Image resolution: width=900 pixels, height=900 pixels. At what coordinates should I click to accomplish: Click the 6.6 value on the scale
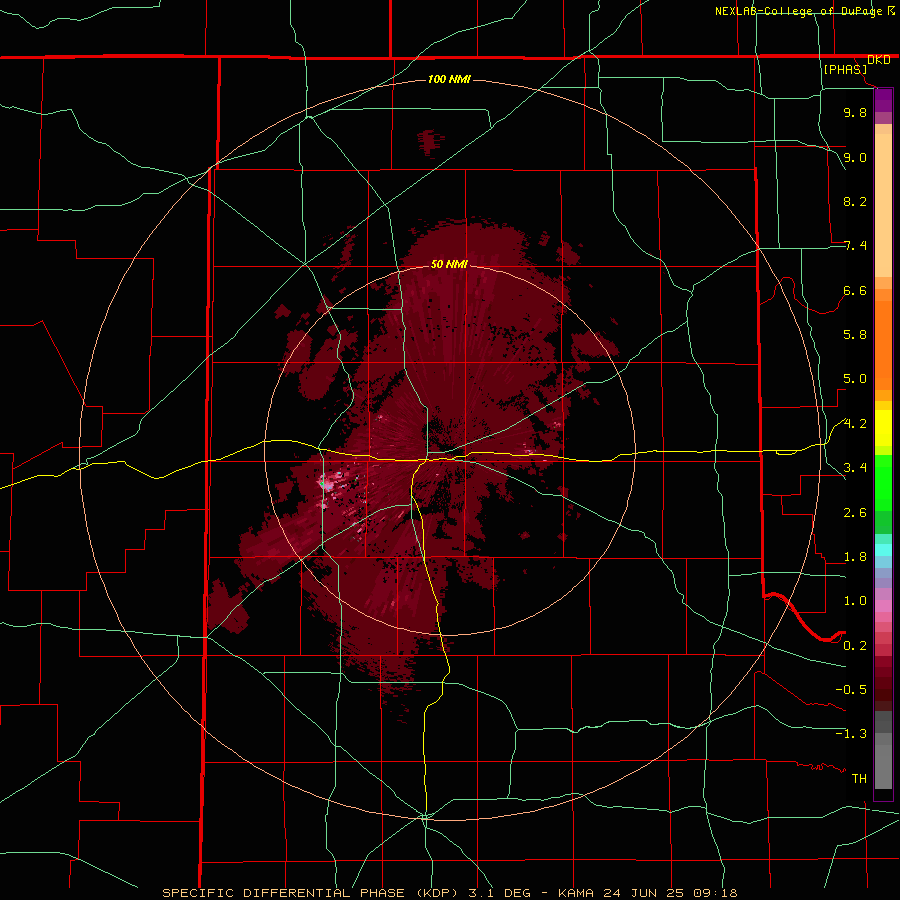[855, 290]
